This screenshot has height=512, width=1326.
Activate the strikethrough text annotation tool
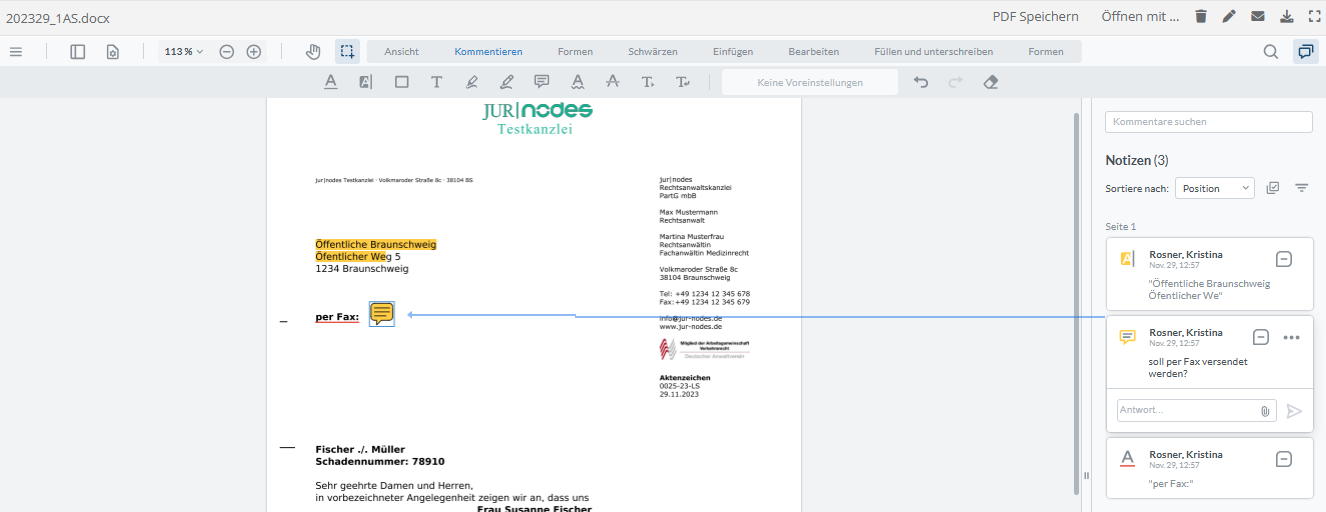pos(612,82)
